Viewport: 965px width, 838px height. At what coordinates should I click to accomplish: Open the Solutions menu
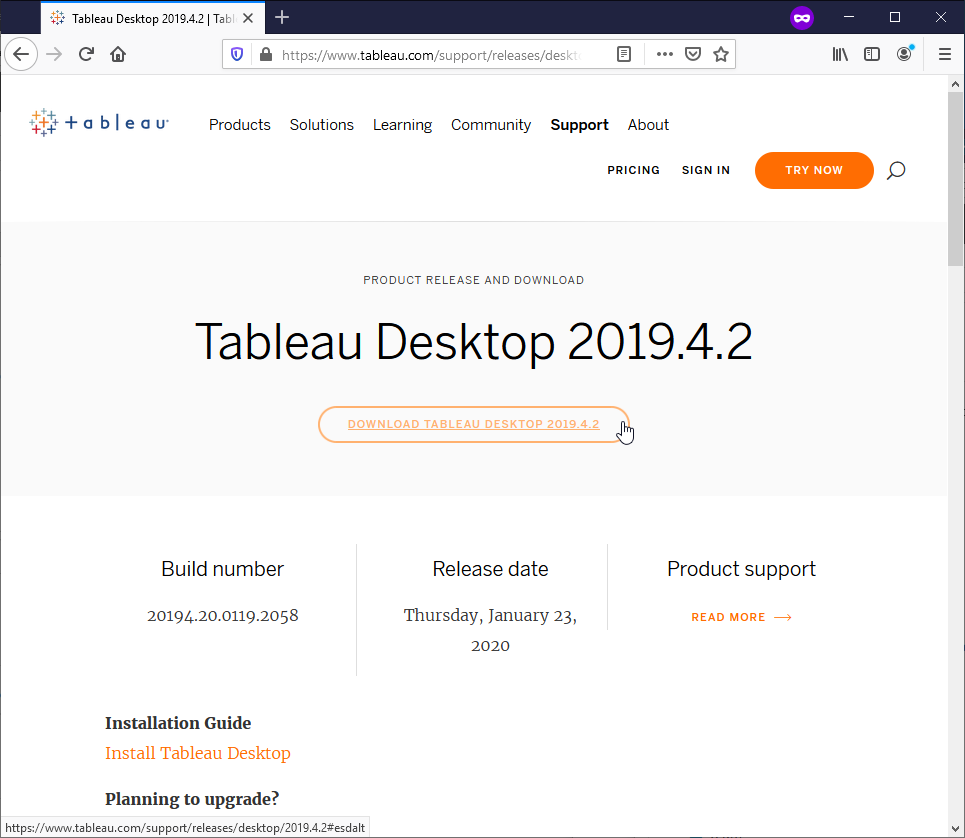(322, 125)
